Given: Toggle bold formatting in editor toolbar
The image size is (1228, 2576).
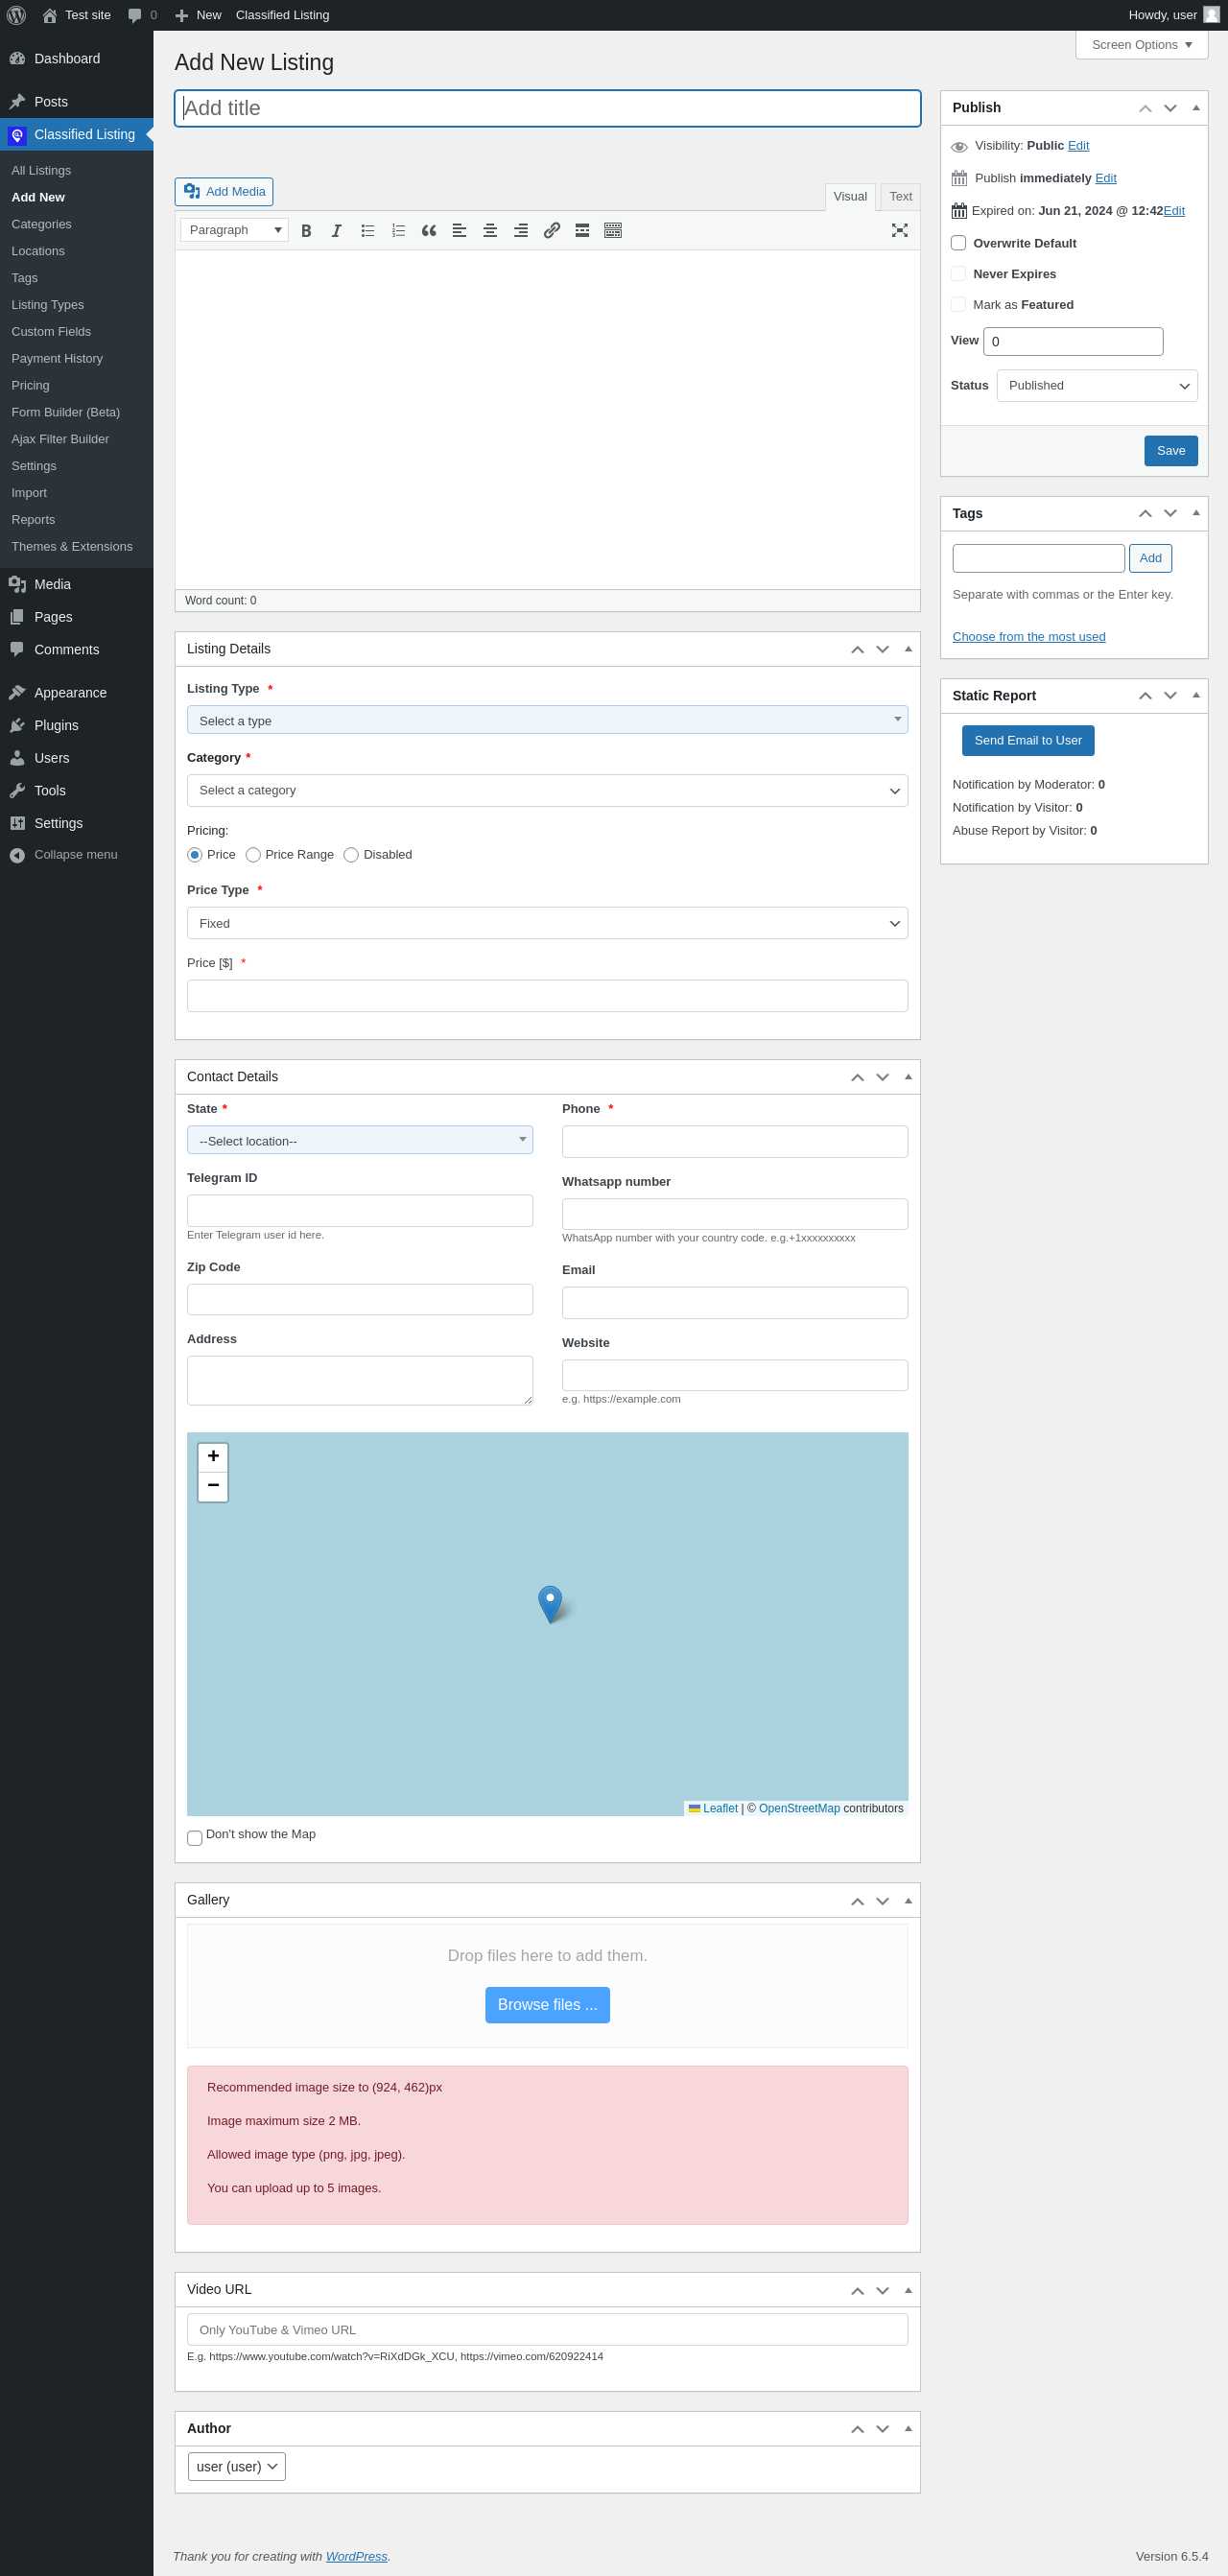Looking at the screenshot, I should pos(306,230).
